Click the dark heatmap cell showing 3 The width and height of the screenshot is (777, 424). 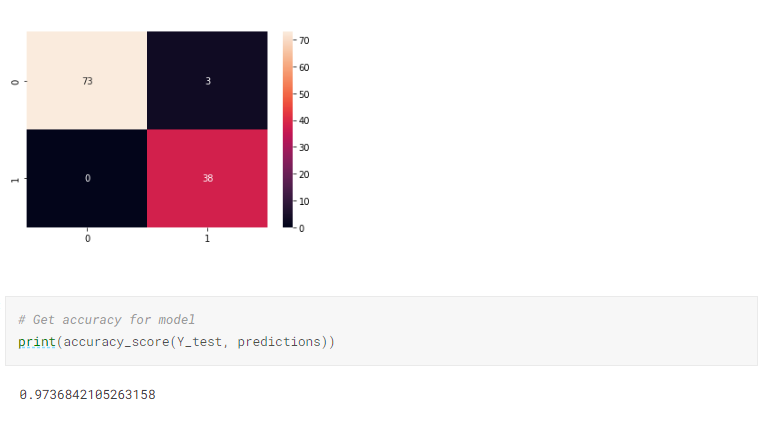pyautogui.click(x=207, y=81)
